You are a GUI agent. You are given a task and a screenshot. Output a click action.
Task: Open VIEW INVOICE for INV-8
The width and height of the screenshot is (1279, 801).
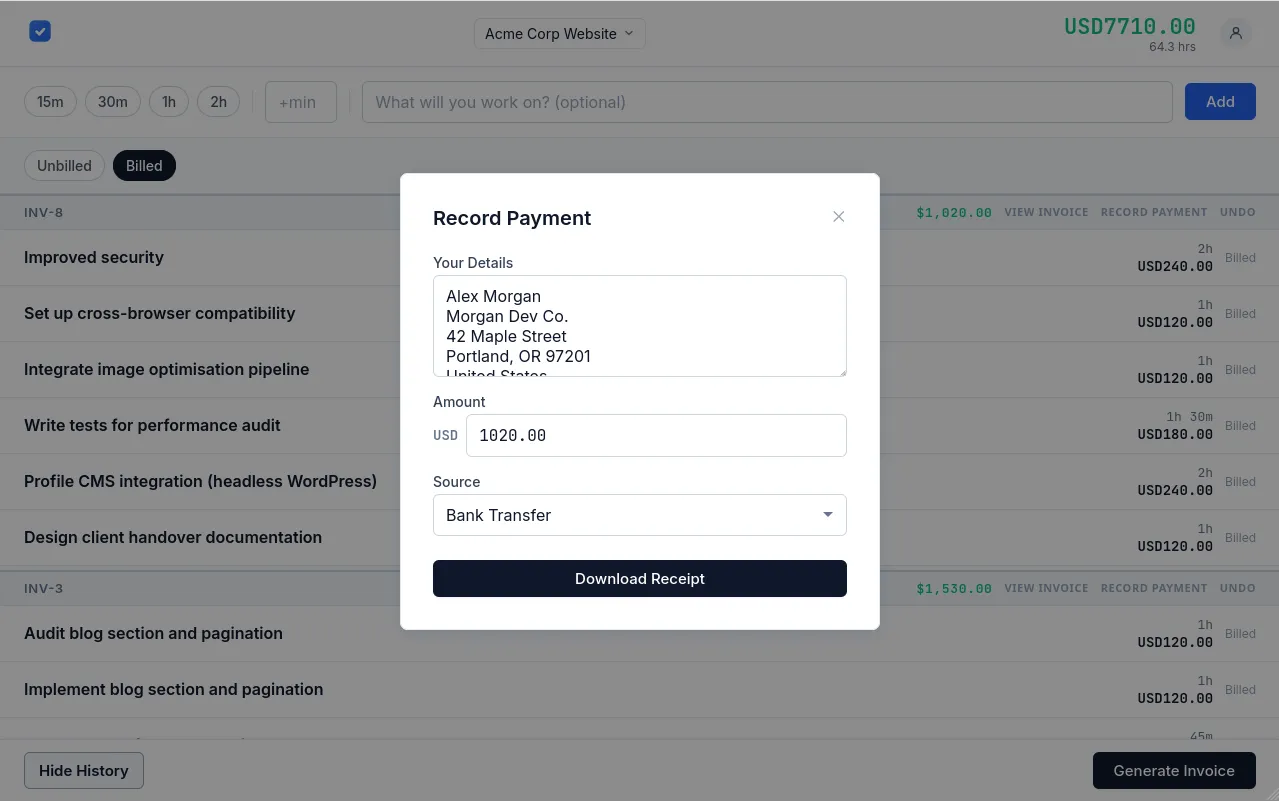[x=1046, y=212]
